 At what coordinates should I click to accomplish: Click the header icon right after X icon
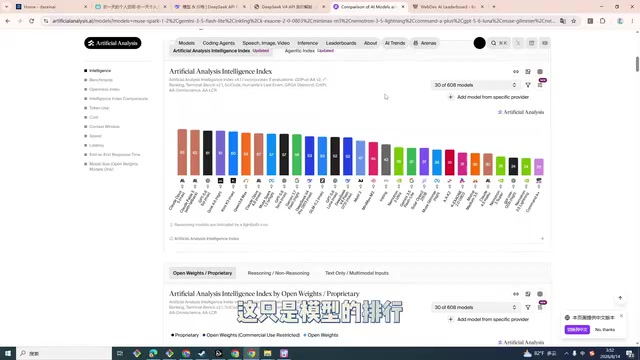tap(531, 43)
